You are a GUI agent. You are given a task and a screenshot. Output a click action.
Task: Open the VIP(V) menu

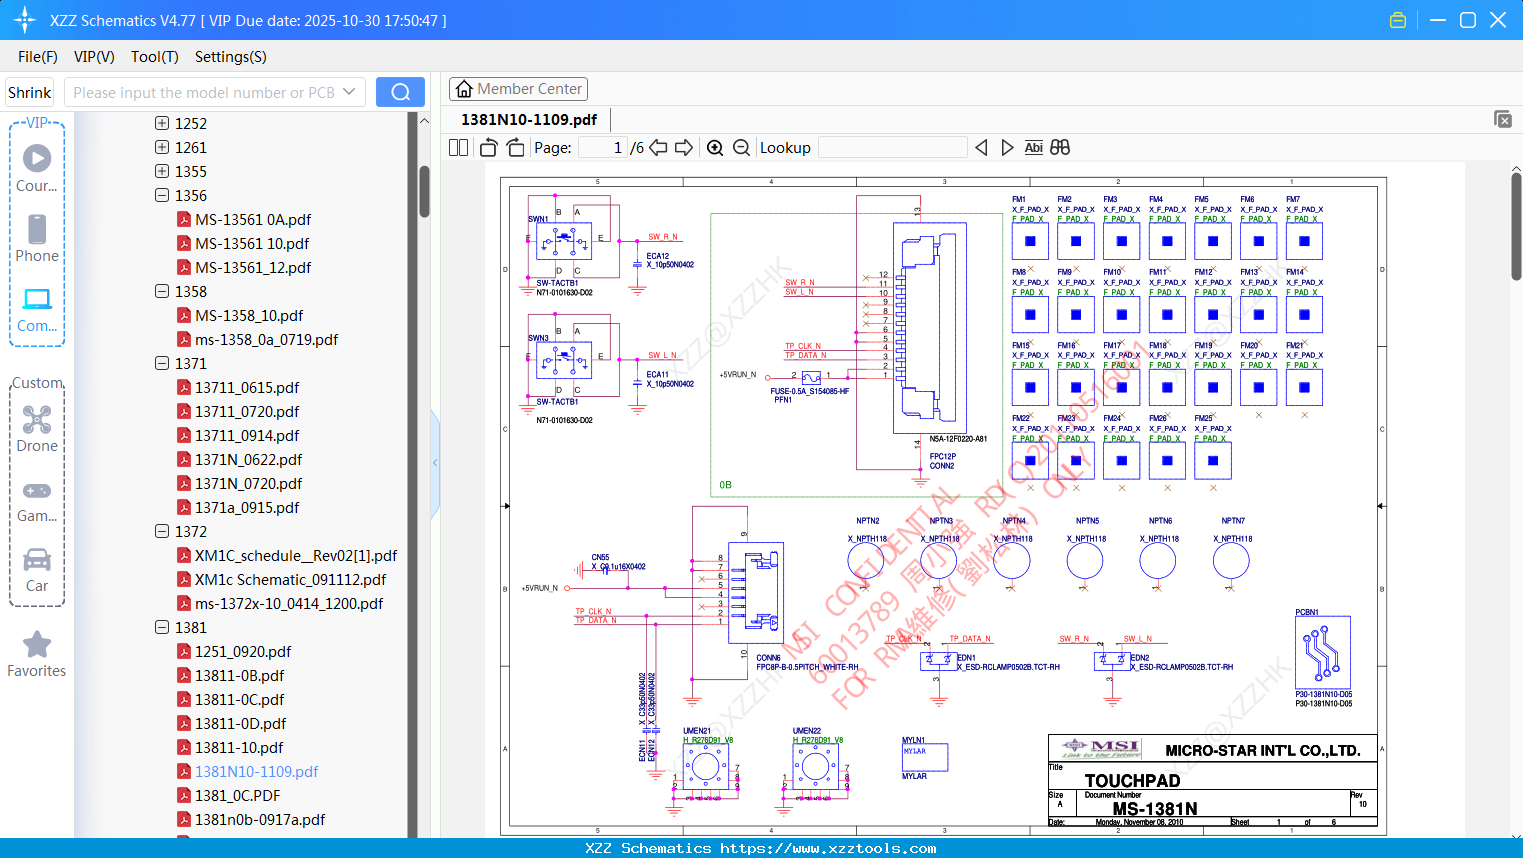click(94, 57)
